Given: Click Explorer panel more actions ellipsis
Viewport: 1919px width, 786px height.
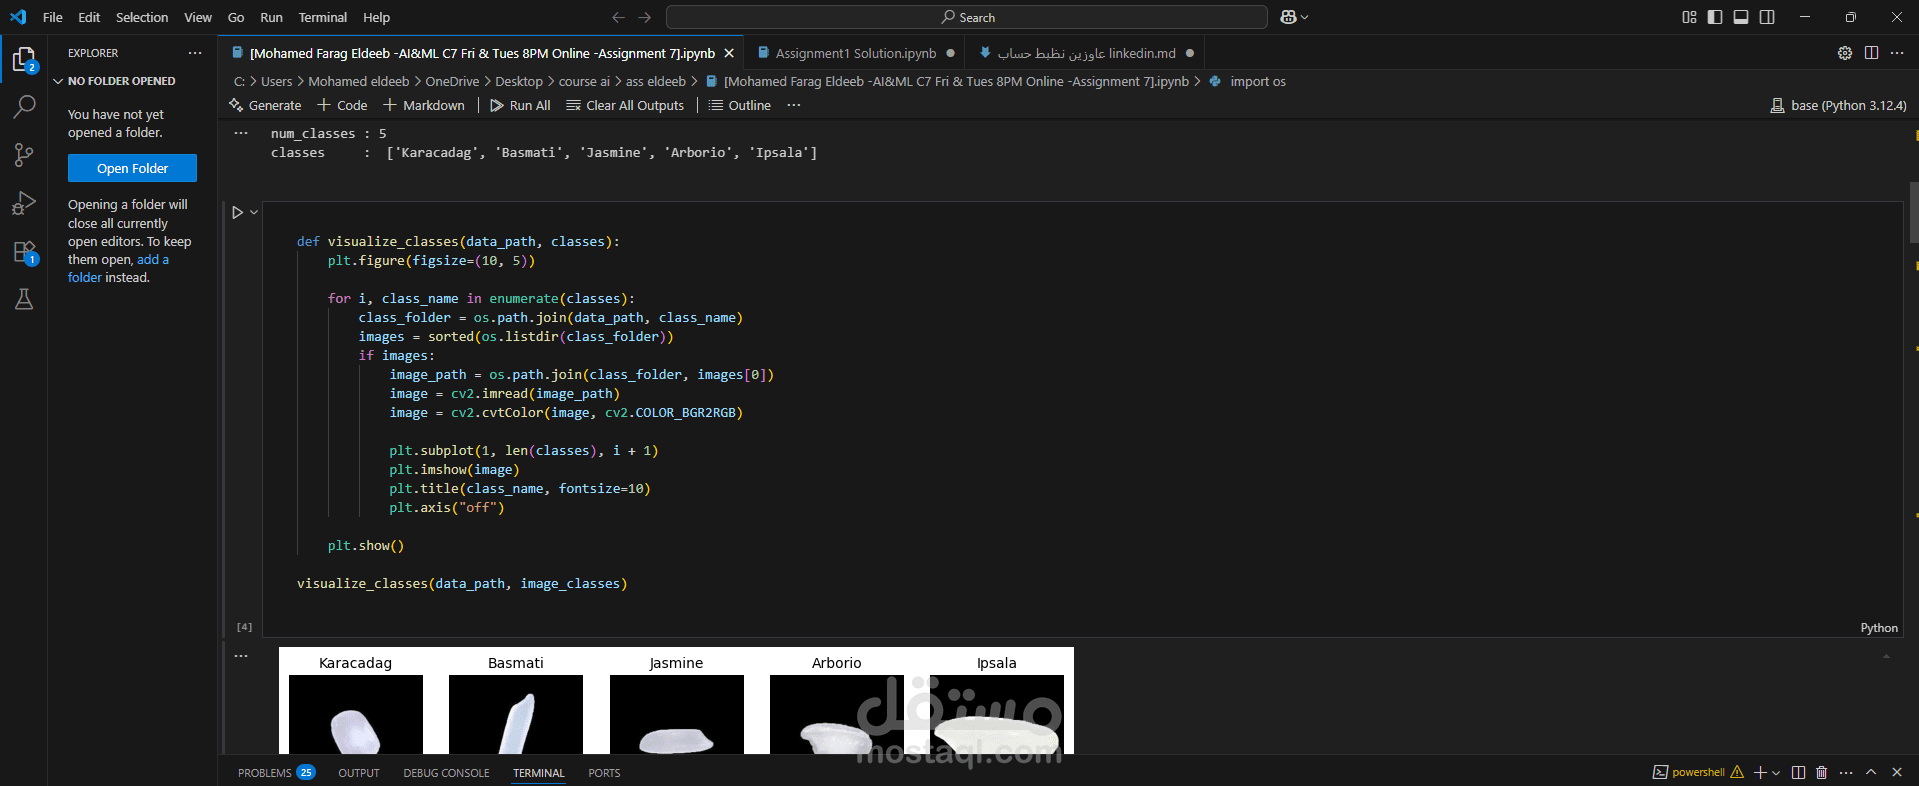Looking at the screenshot, I should pyautogui.click(x=195, y=53).
